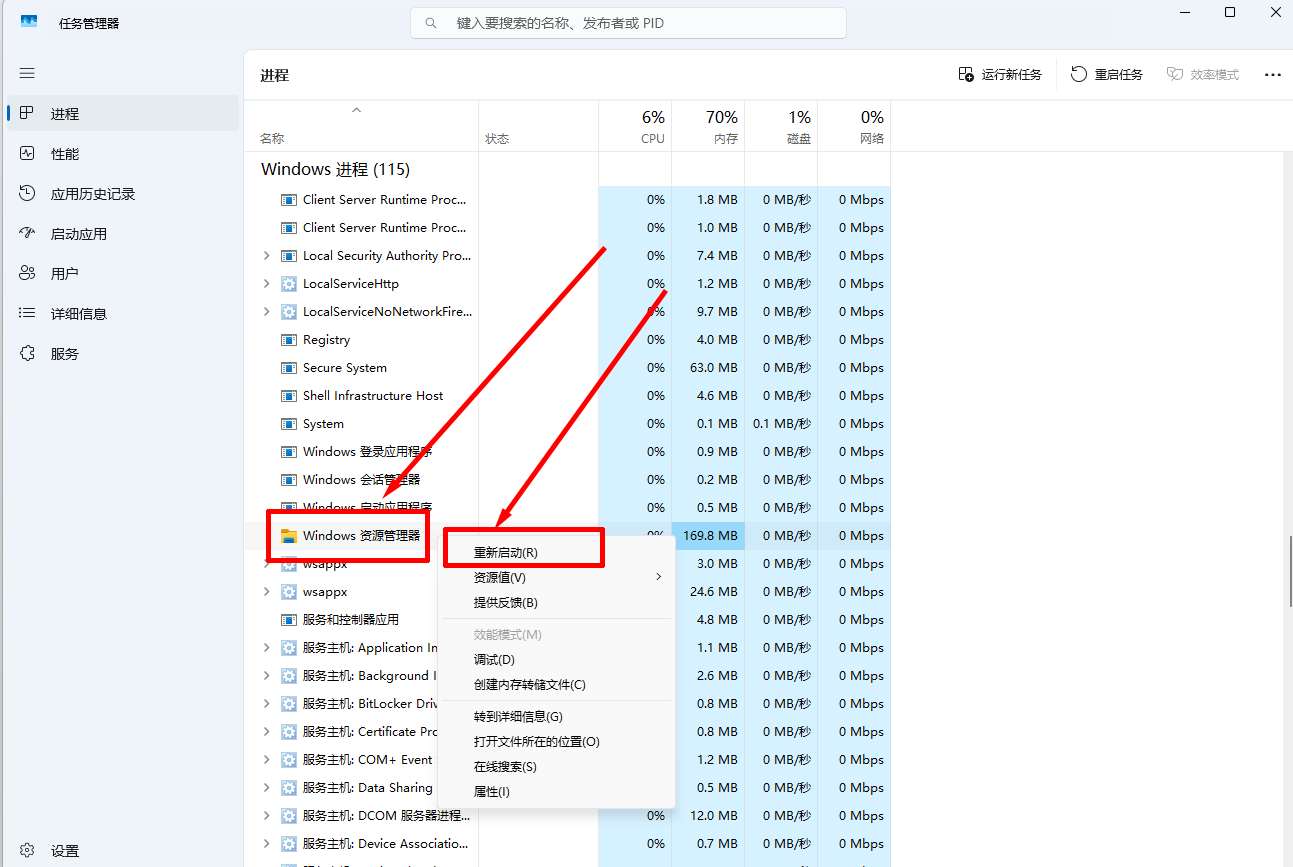This screenshot has height=867, width=1293.
Task: Open the 详细信息 sidebar item
Action: 80,313
